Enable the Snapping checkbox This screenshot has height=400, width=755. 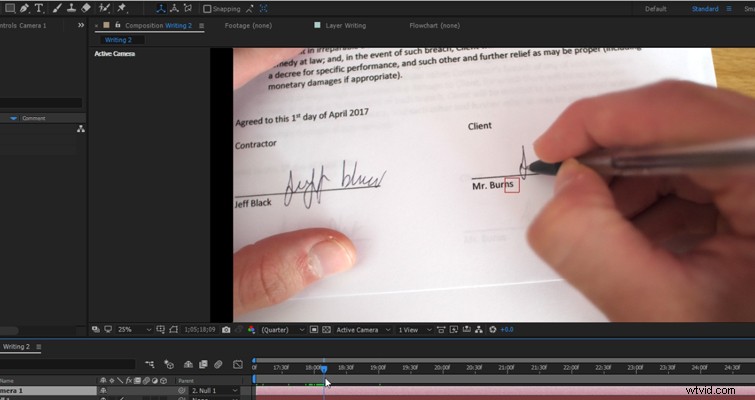pyautogui.click(x=207, y=9)
